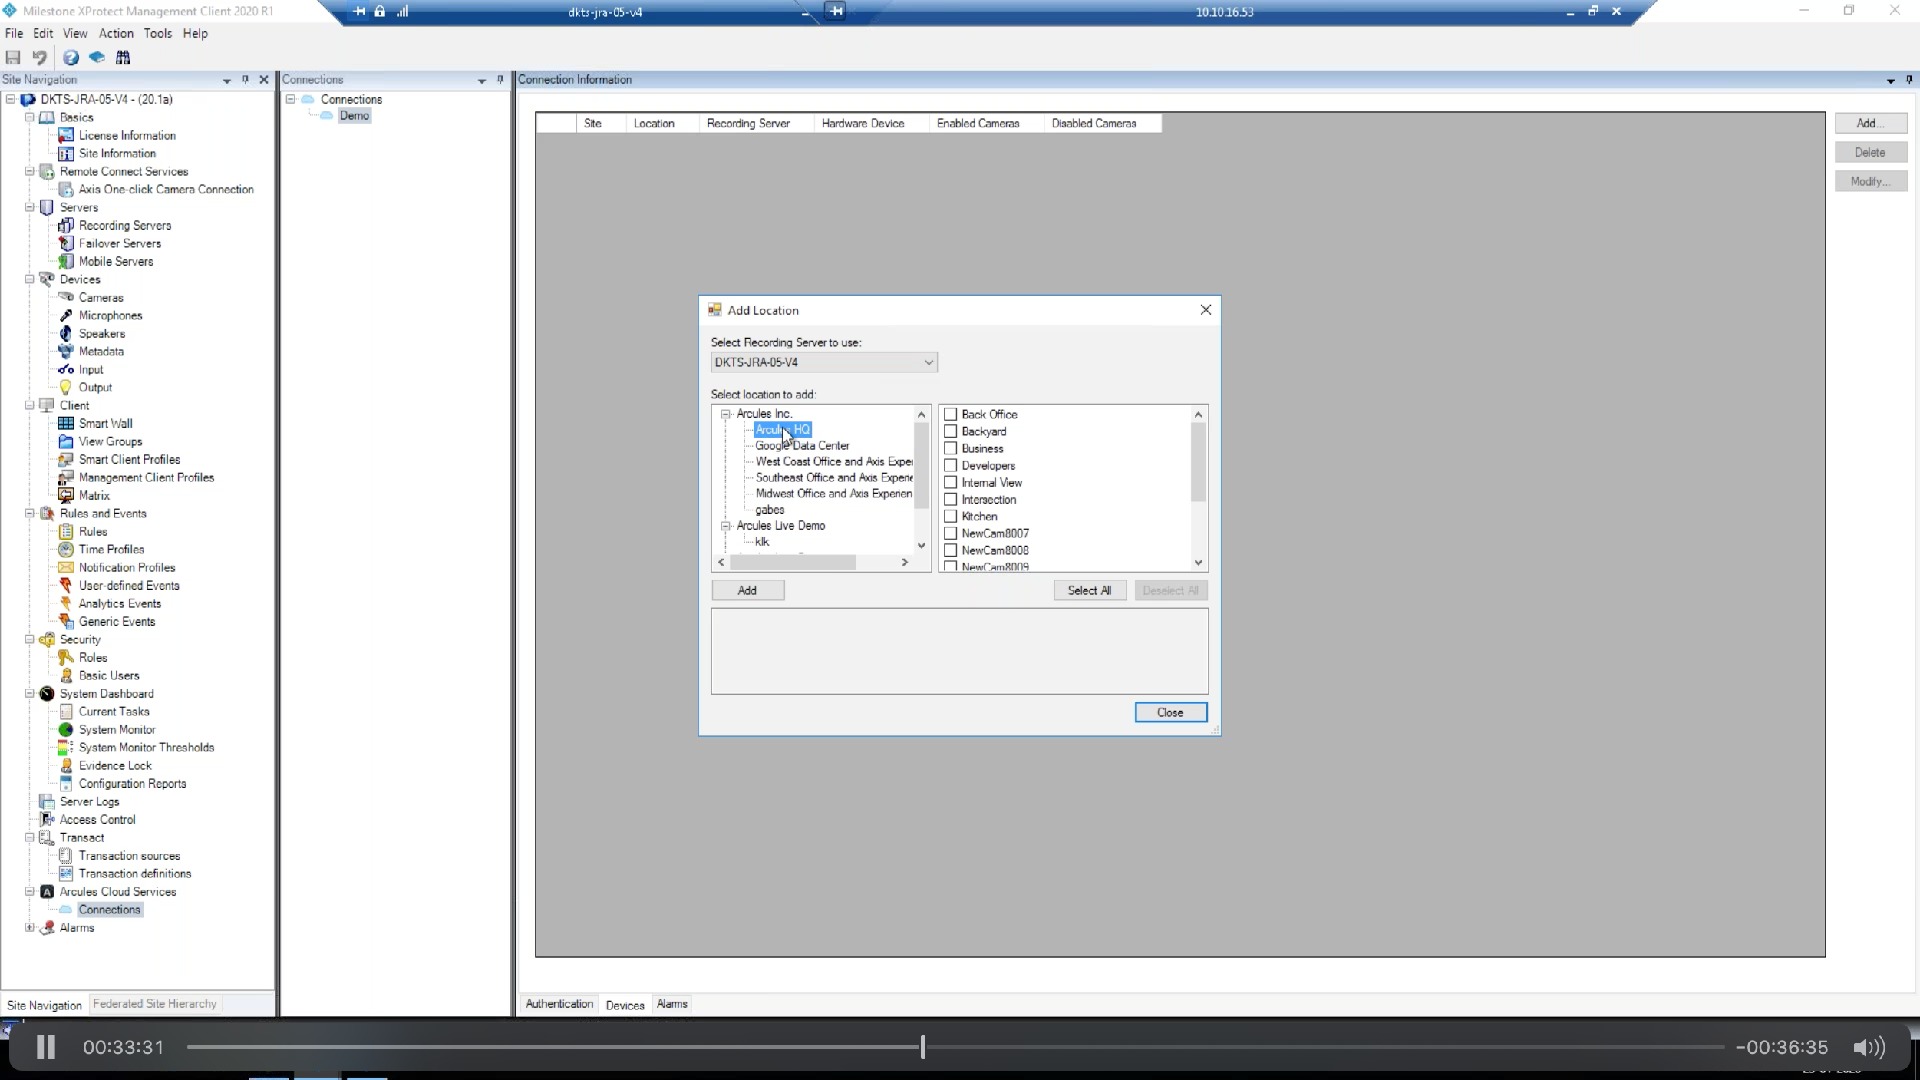Check the Internal View checkbox
The image size is (1920, 1080).
(951, 482)
